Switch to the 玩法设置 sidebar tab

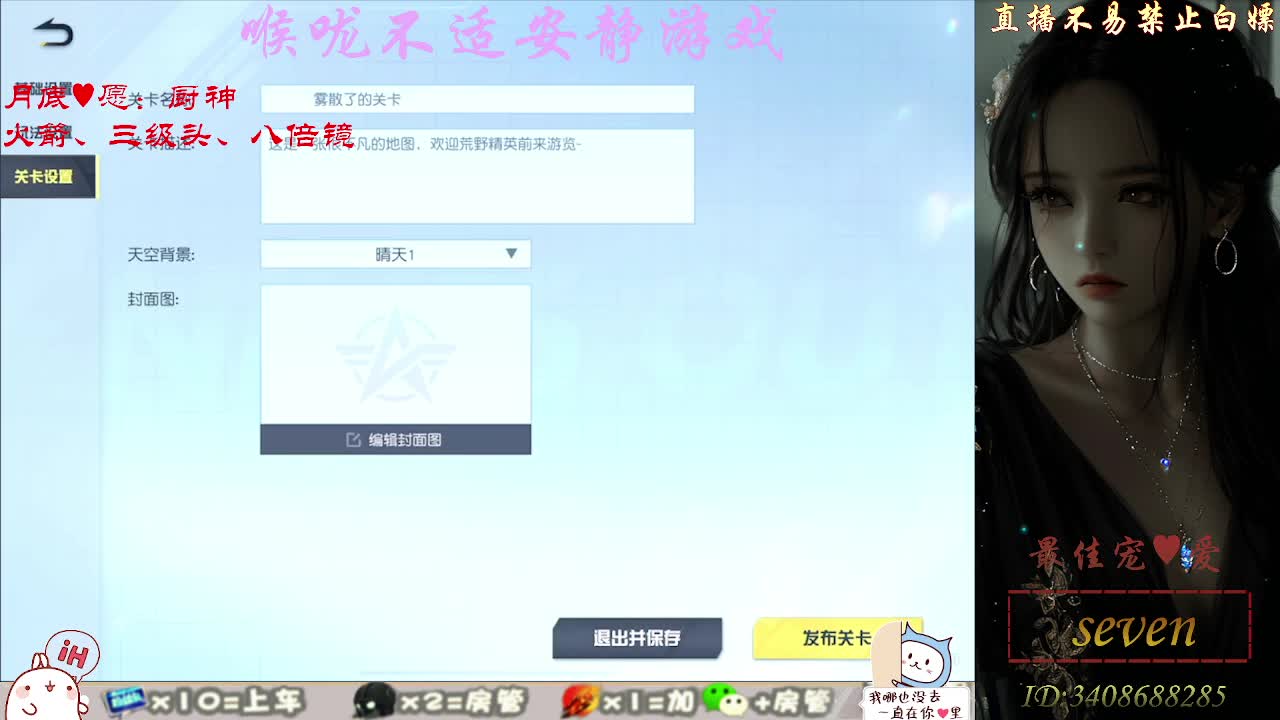point(45,130)
